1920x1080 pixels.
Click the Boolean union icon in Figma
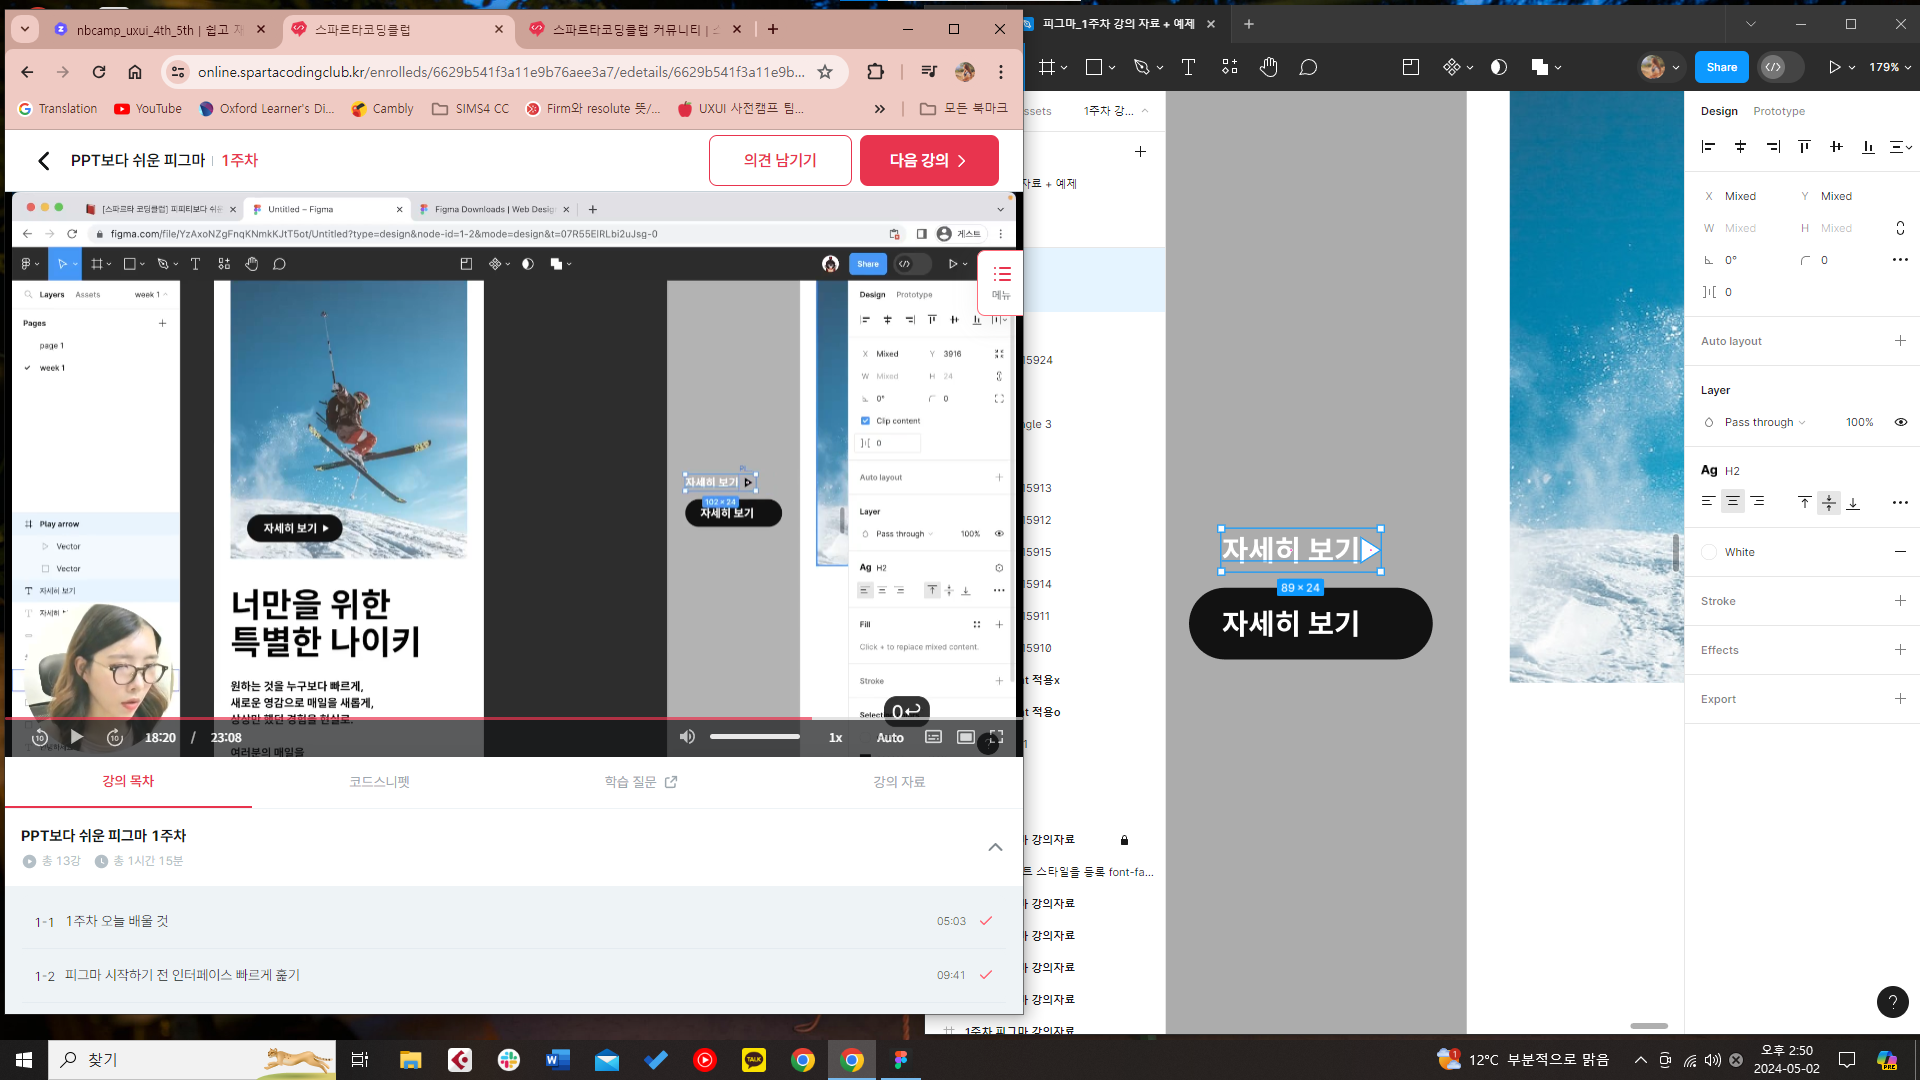pos(1540,67)
